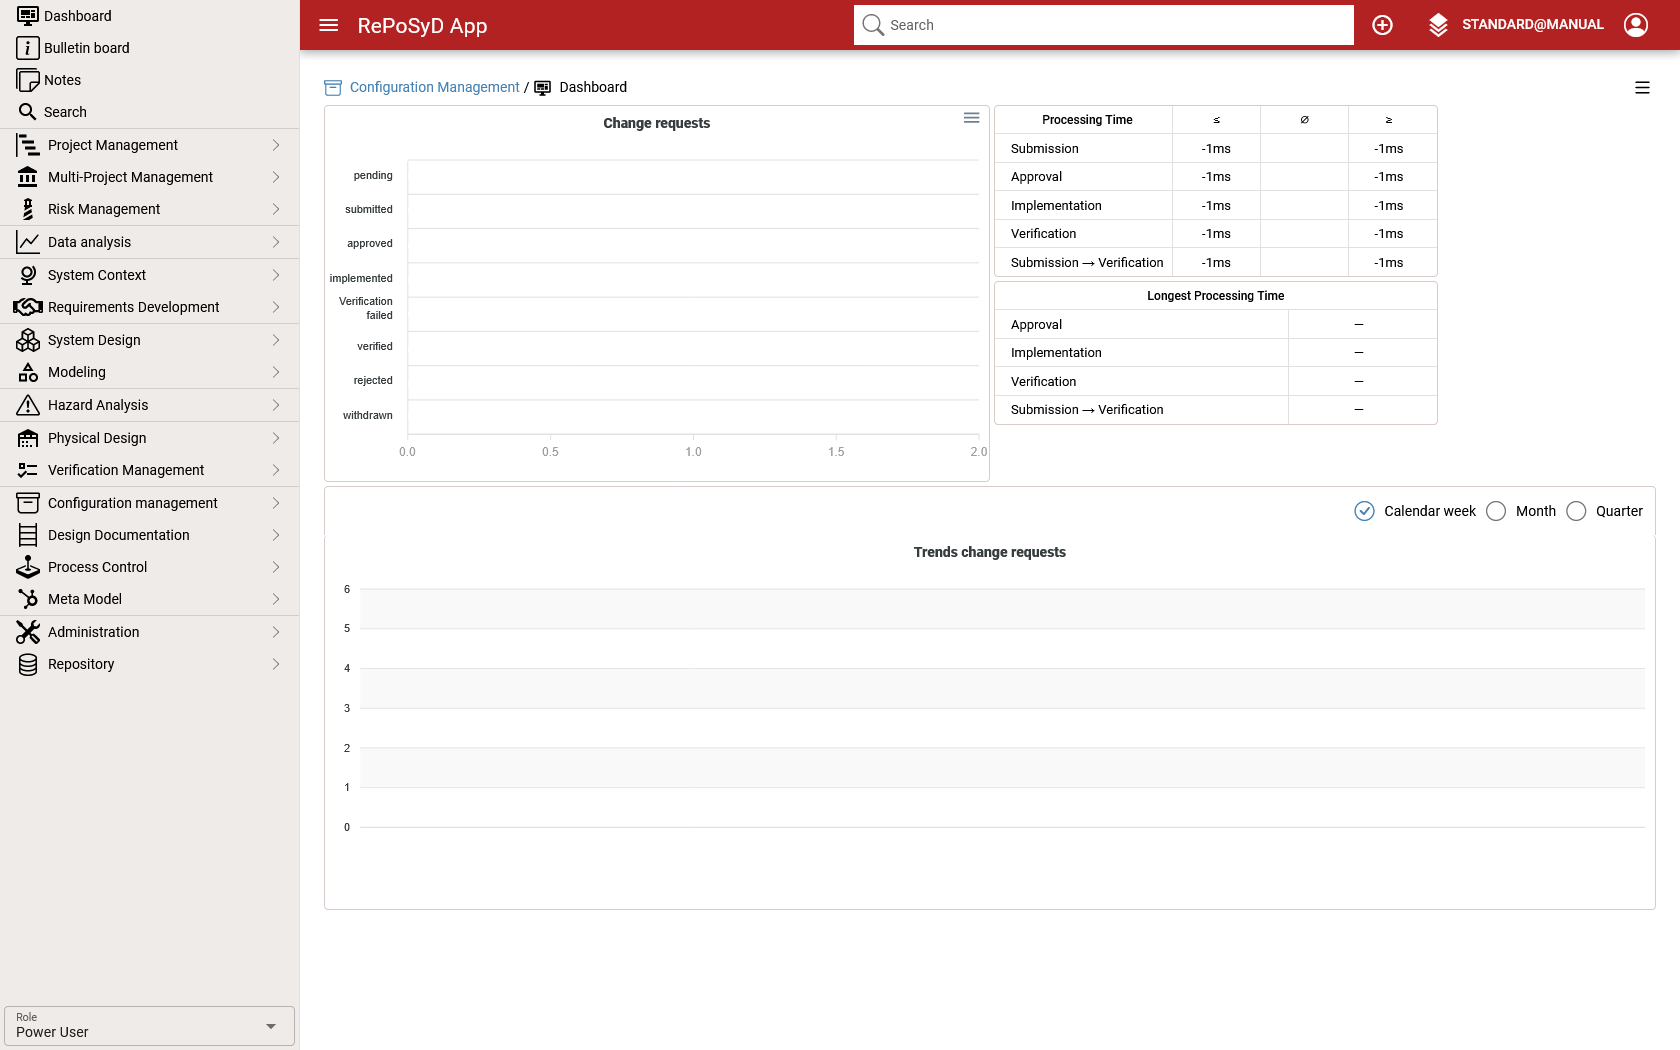Expand the Risk Management chevron
This screenshot has width=1680, height=1050.
276,209
